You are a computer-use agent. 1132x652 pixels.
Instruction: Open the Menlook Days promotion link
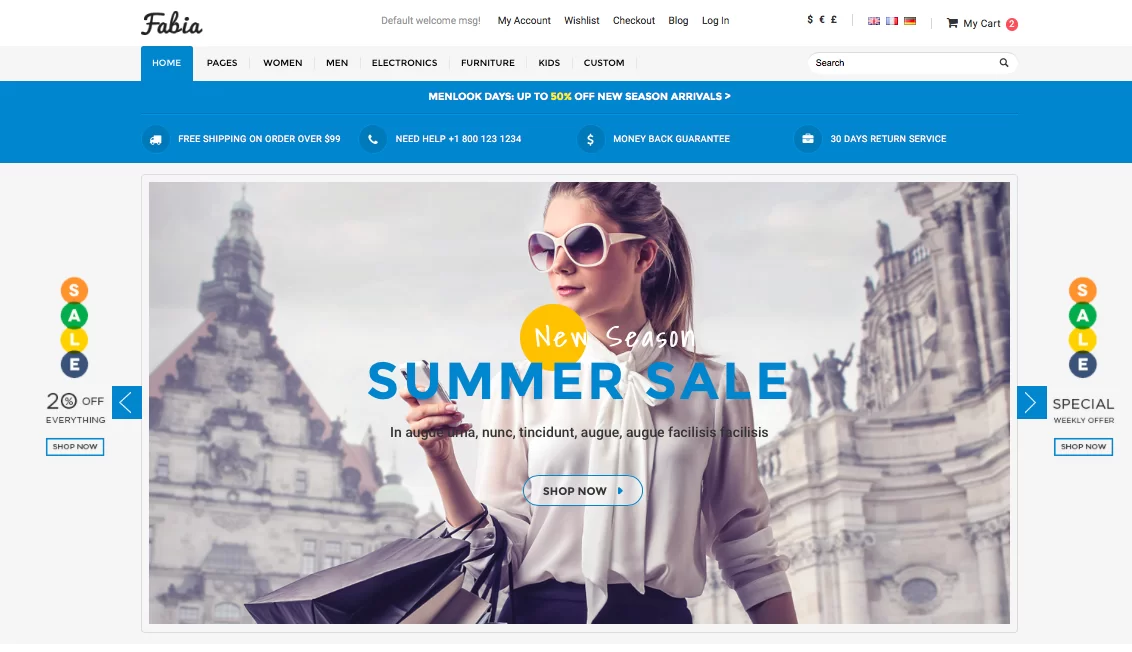(579, 96)
